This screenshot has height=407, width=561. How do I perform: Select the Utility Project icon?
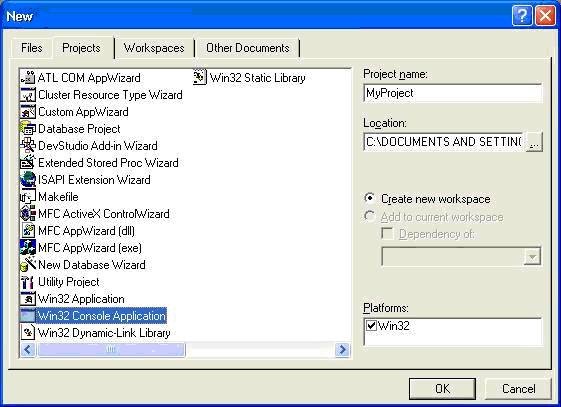28,281
